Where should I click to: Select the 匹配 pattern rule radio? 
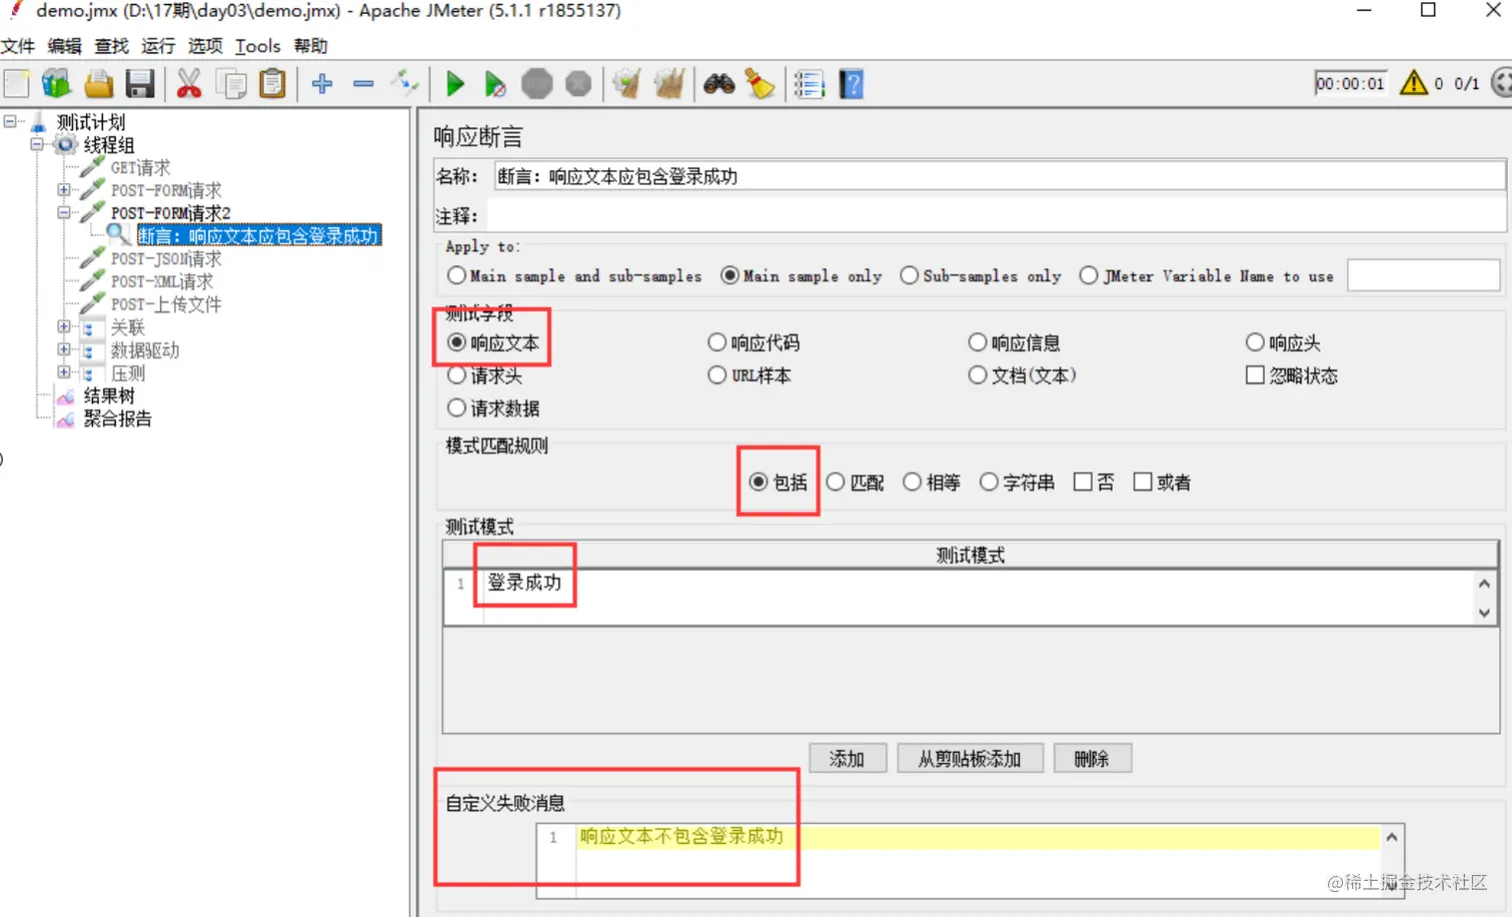coord(835,482)
